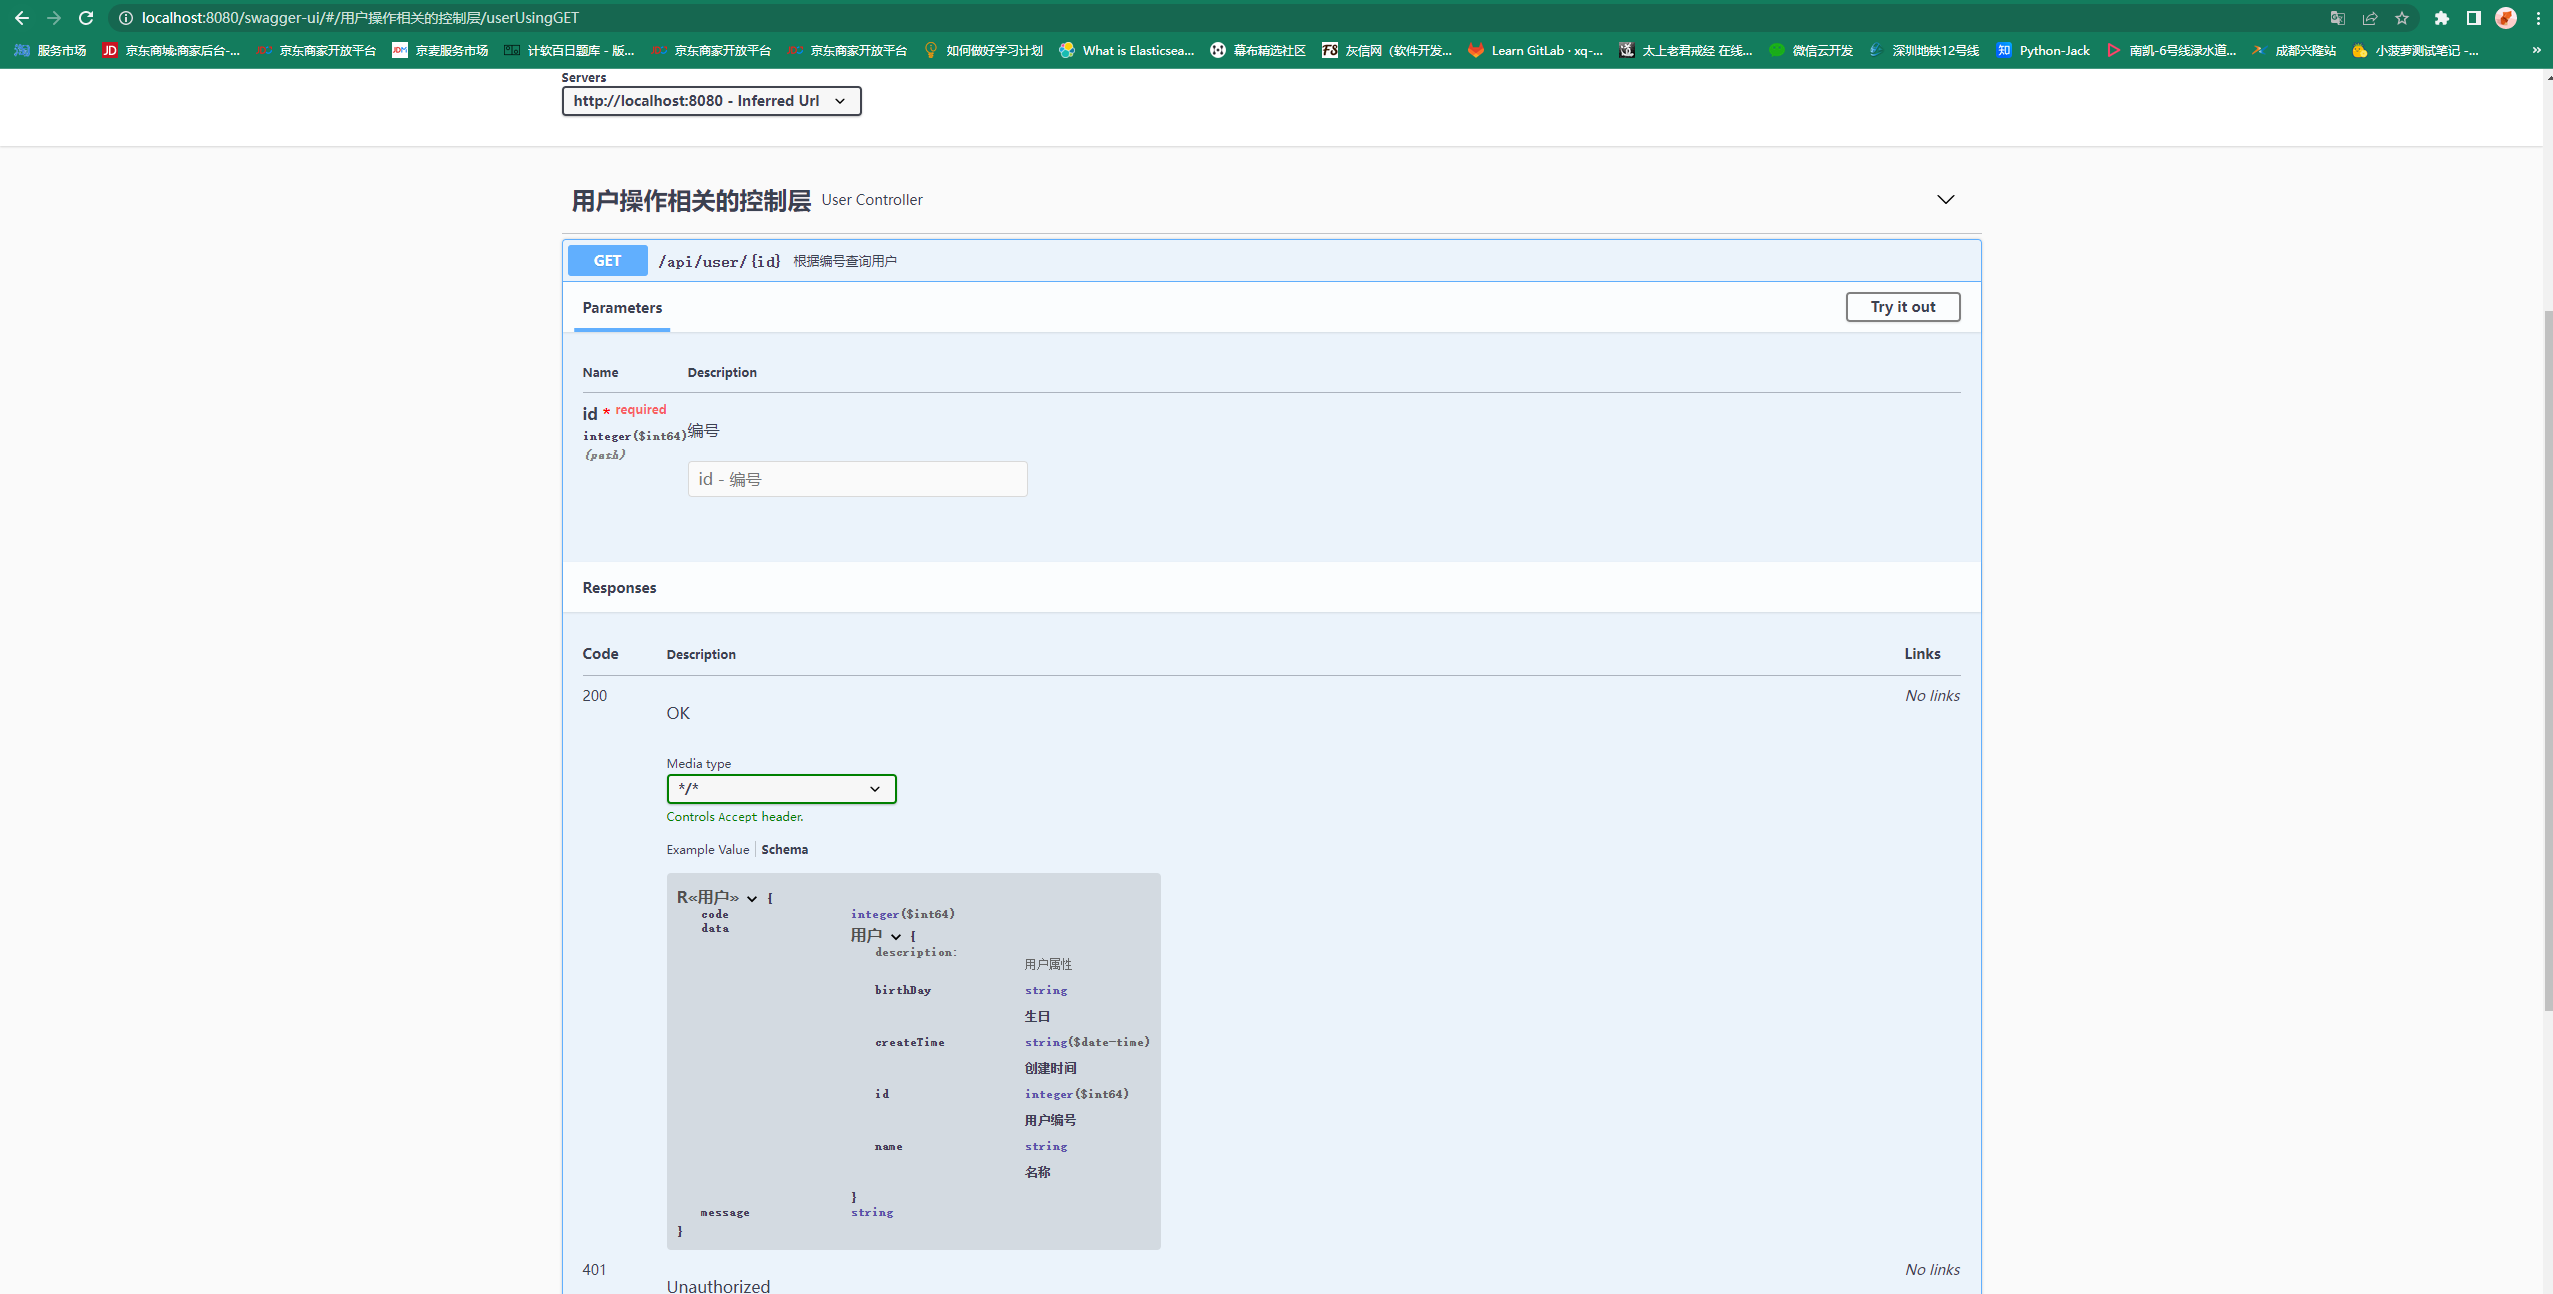Share this page via the share icon
This screenshot has height=1294, width=2553.
pos(2369,18)
